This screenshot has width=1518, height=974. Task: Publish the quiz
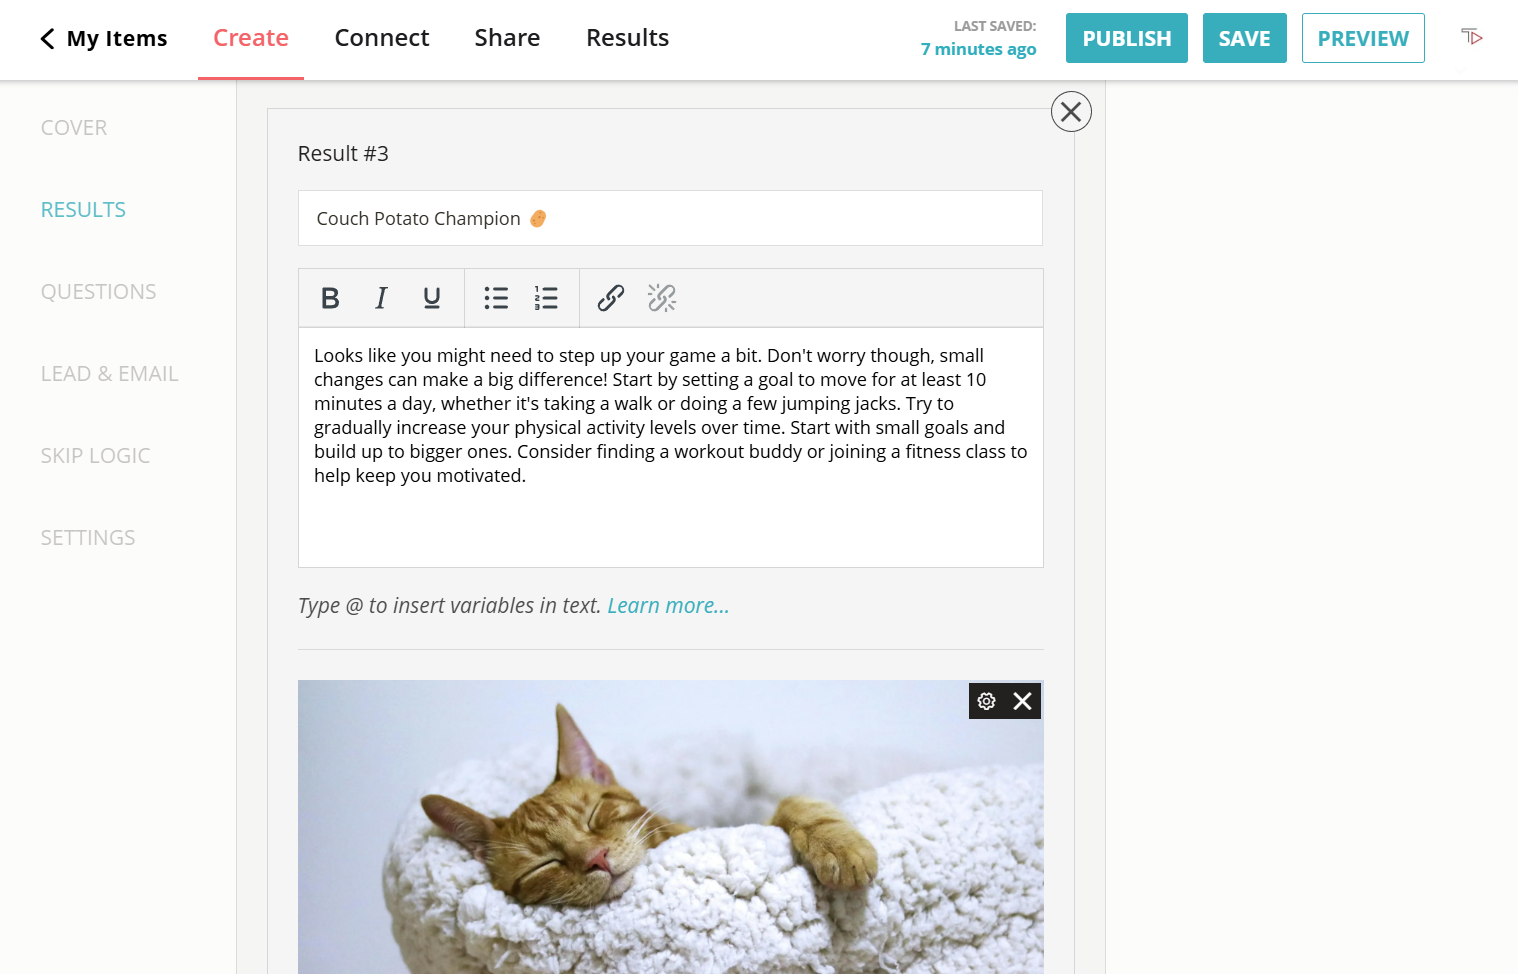(1126, 37)
